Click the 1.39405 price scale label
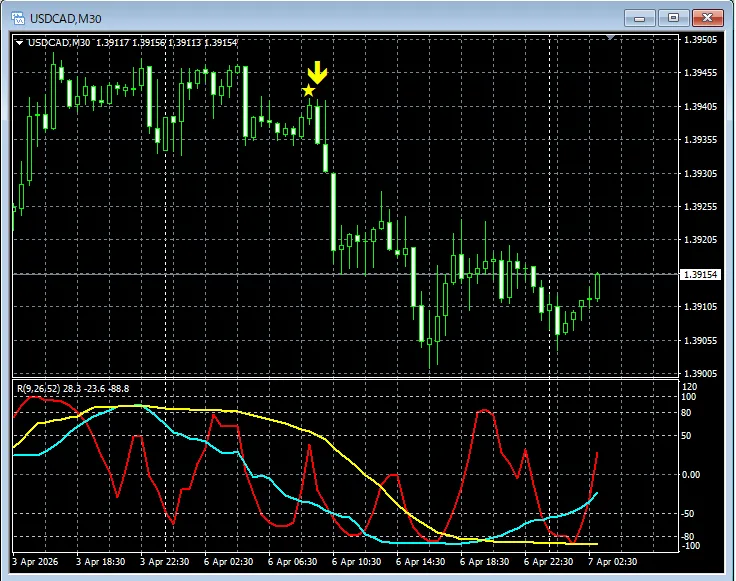The image size is (736, 581). tap(700, 107)
